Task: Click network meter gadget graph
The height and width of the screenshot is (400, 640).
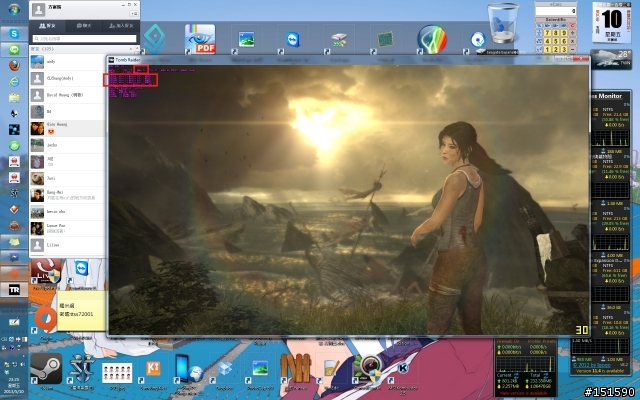Action: [x=525, y=363]
